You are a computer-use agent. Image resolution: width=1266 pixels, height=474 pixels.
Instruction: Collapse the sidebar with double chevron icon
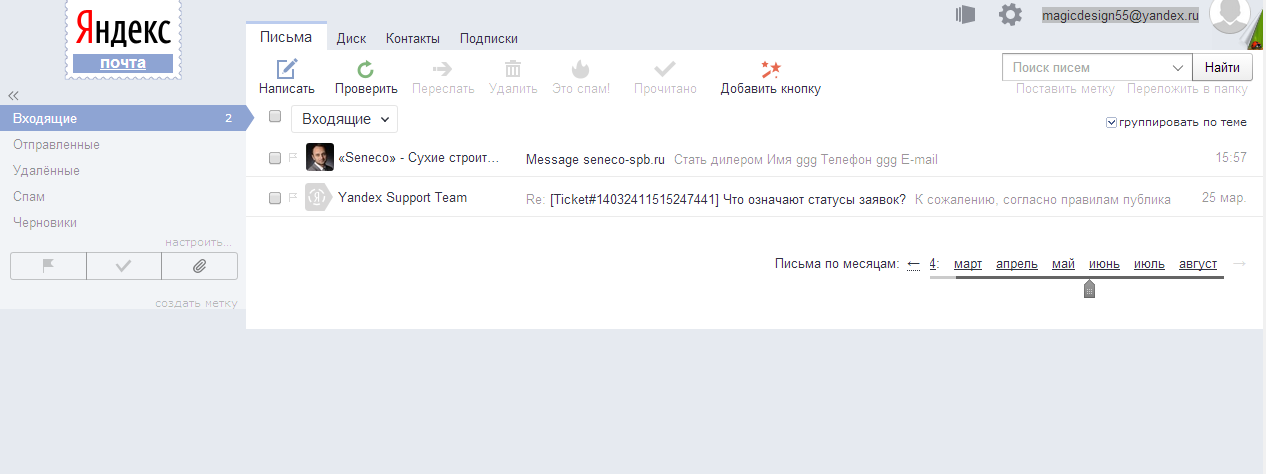14,96
